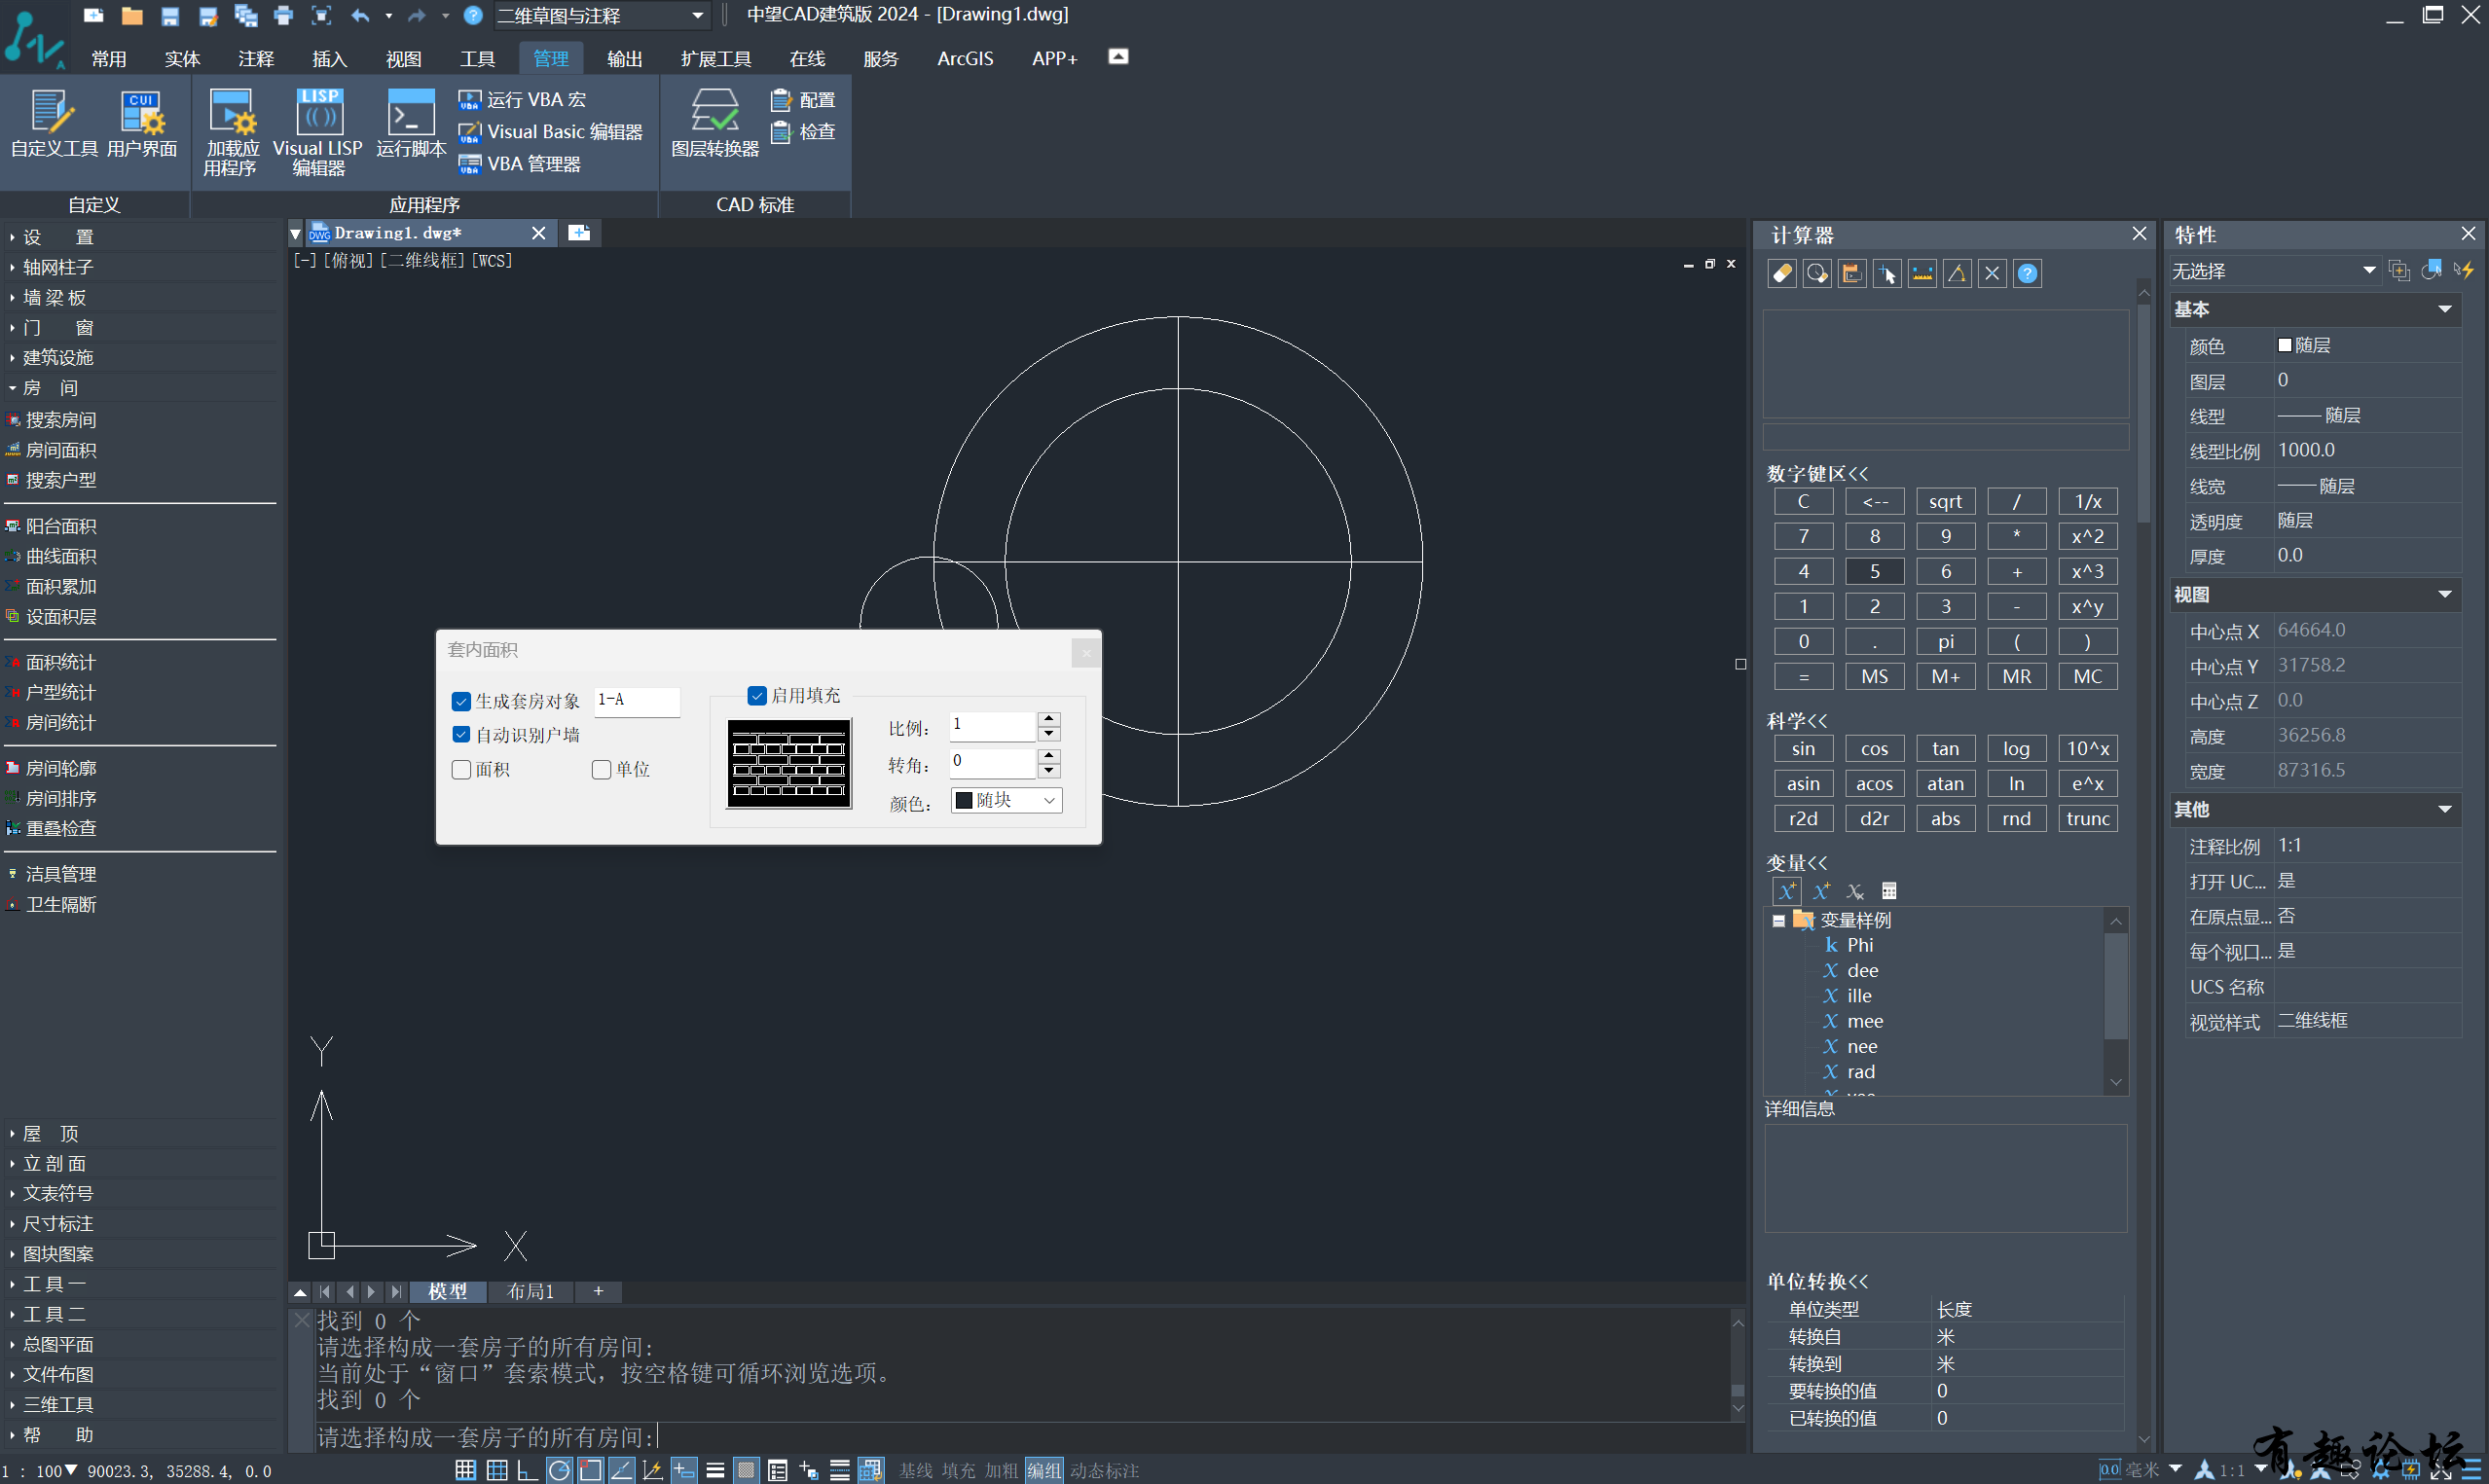Enable the 面积 checkbox
Image resolution: width=2489 pixels, height=1484 pixels.
click(461, 770)
